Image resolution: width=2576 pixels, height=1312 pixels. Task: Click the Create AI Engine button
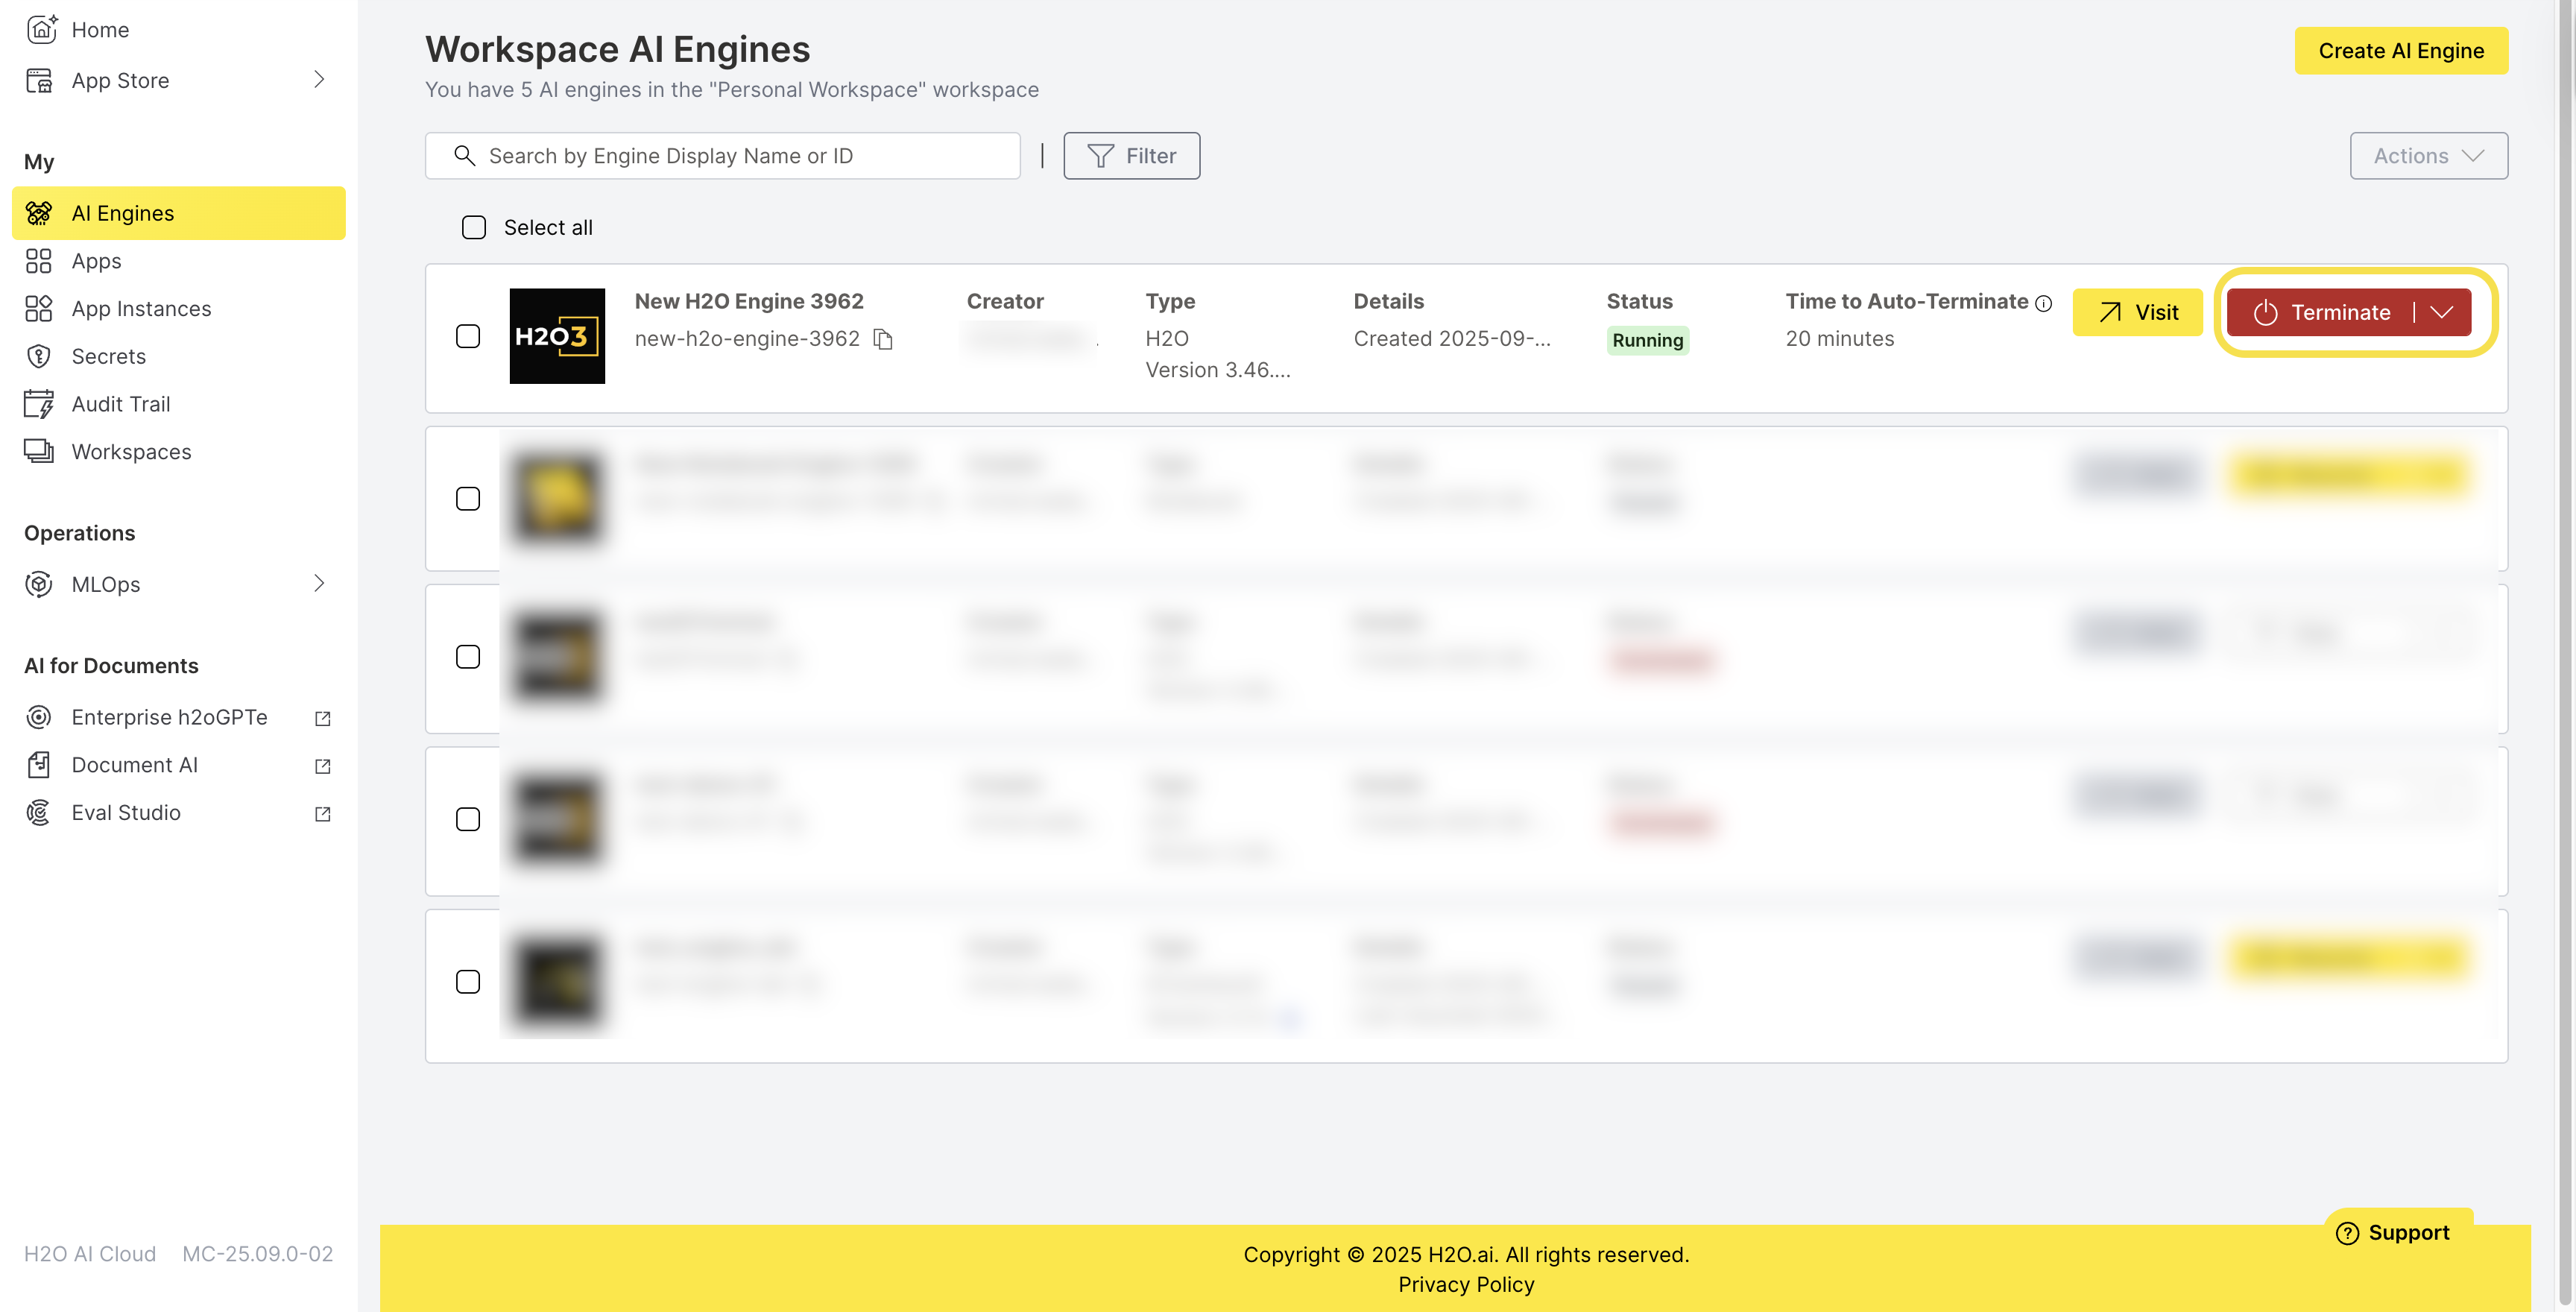tap(2400, 51)
